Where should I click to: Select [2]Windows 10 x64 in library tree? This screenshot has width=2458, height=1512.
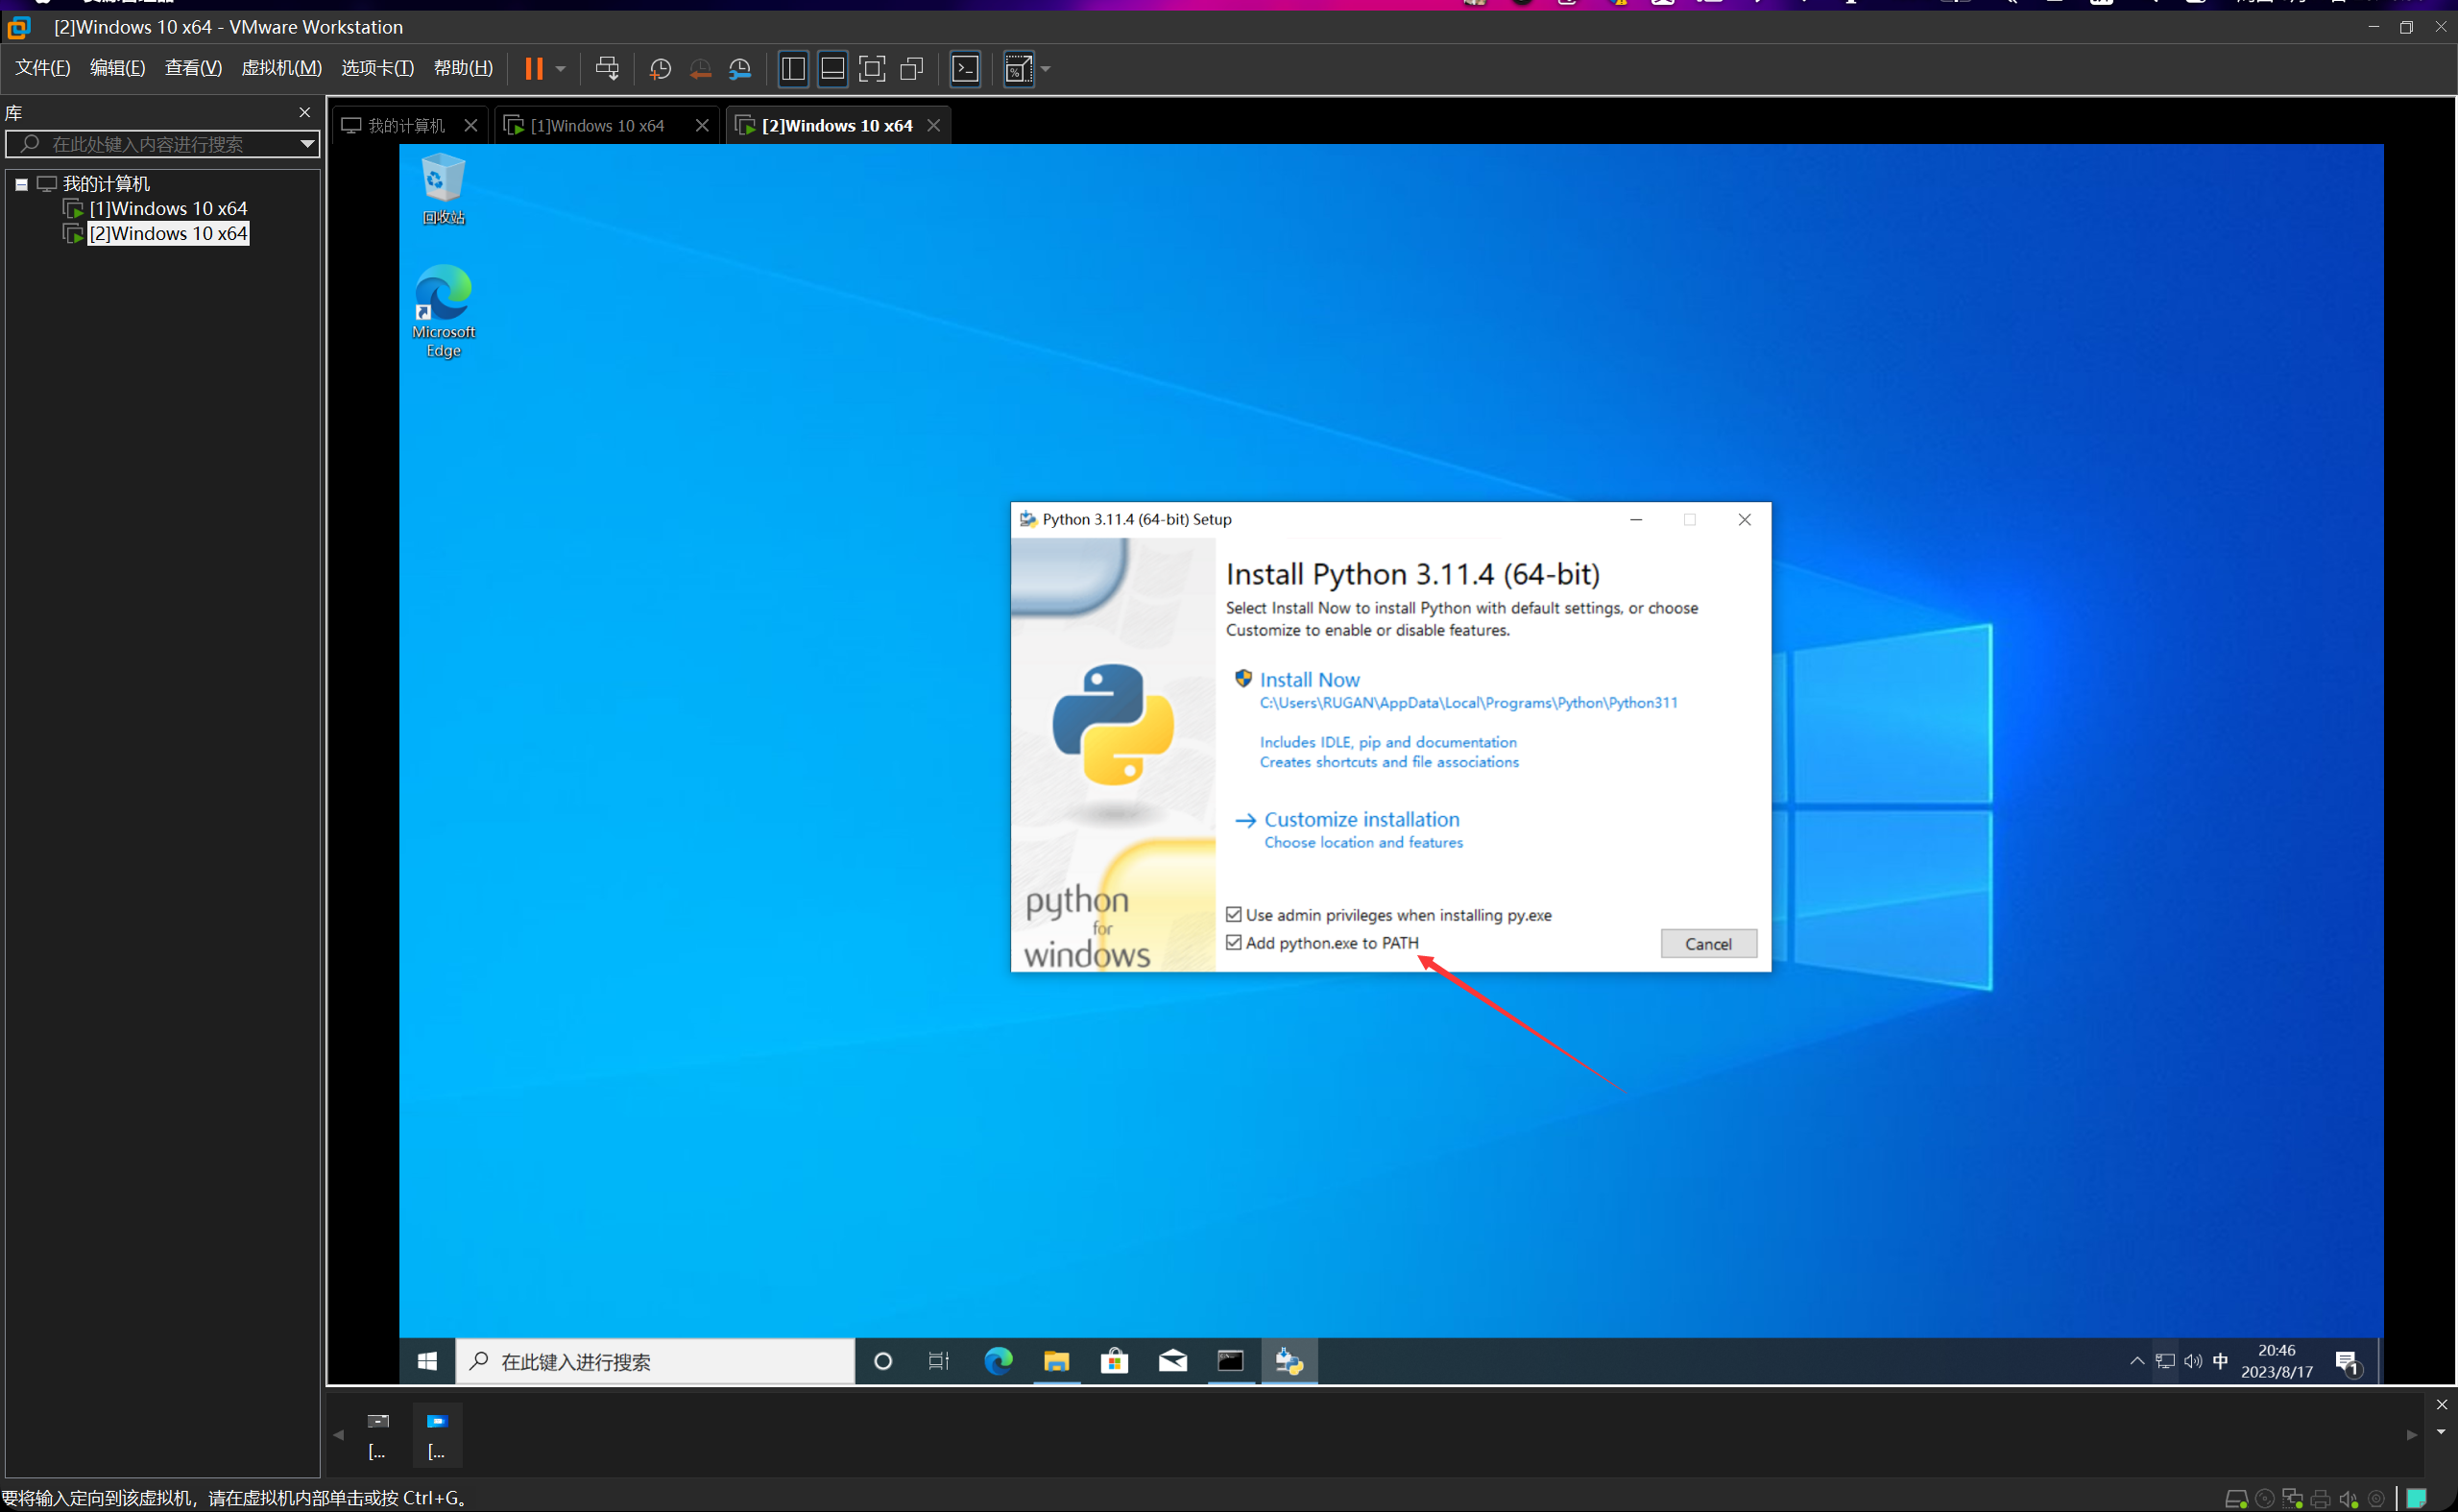[x=168, y=233]
